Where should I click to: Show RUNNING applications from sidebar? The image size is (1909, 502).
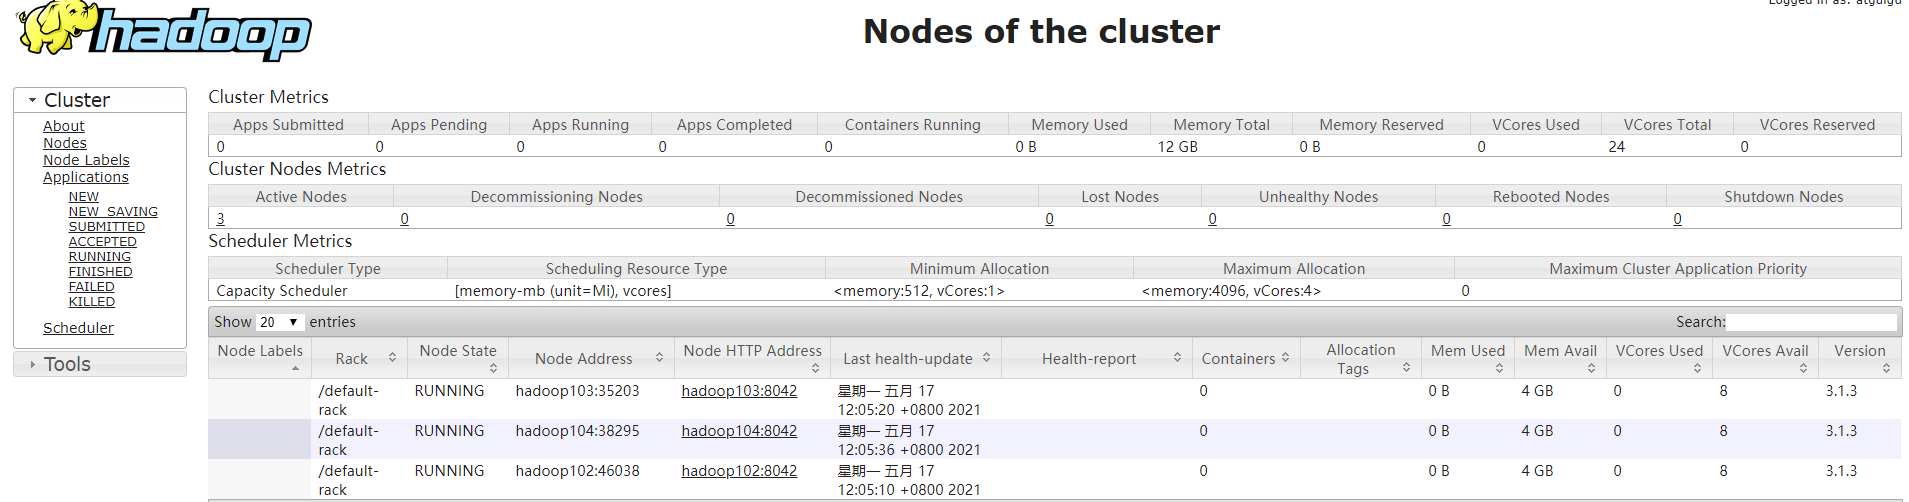(99, 257)
